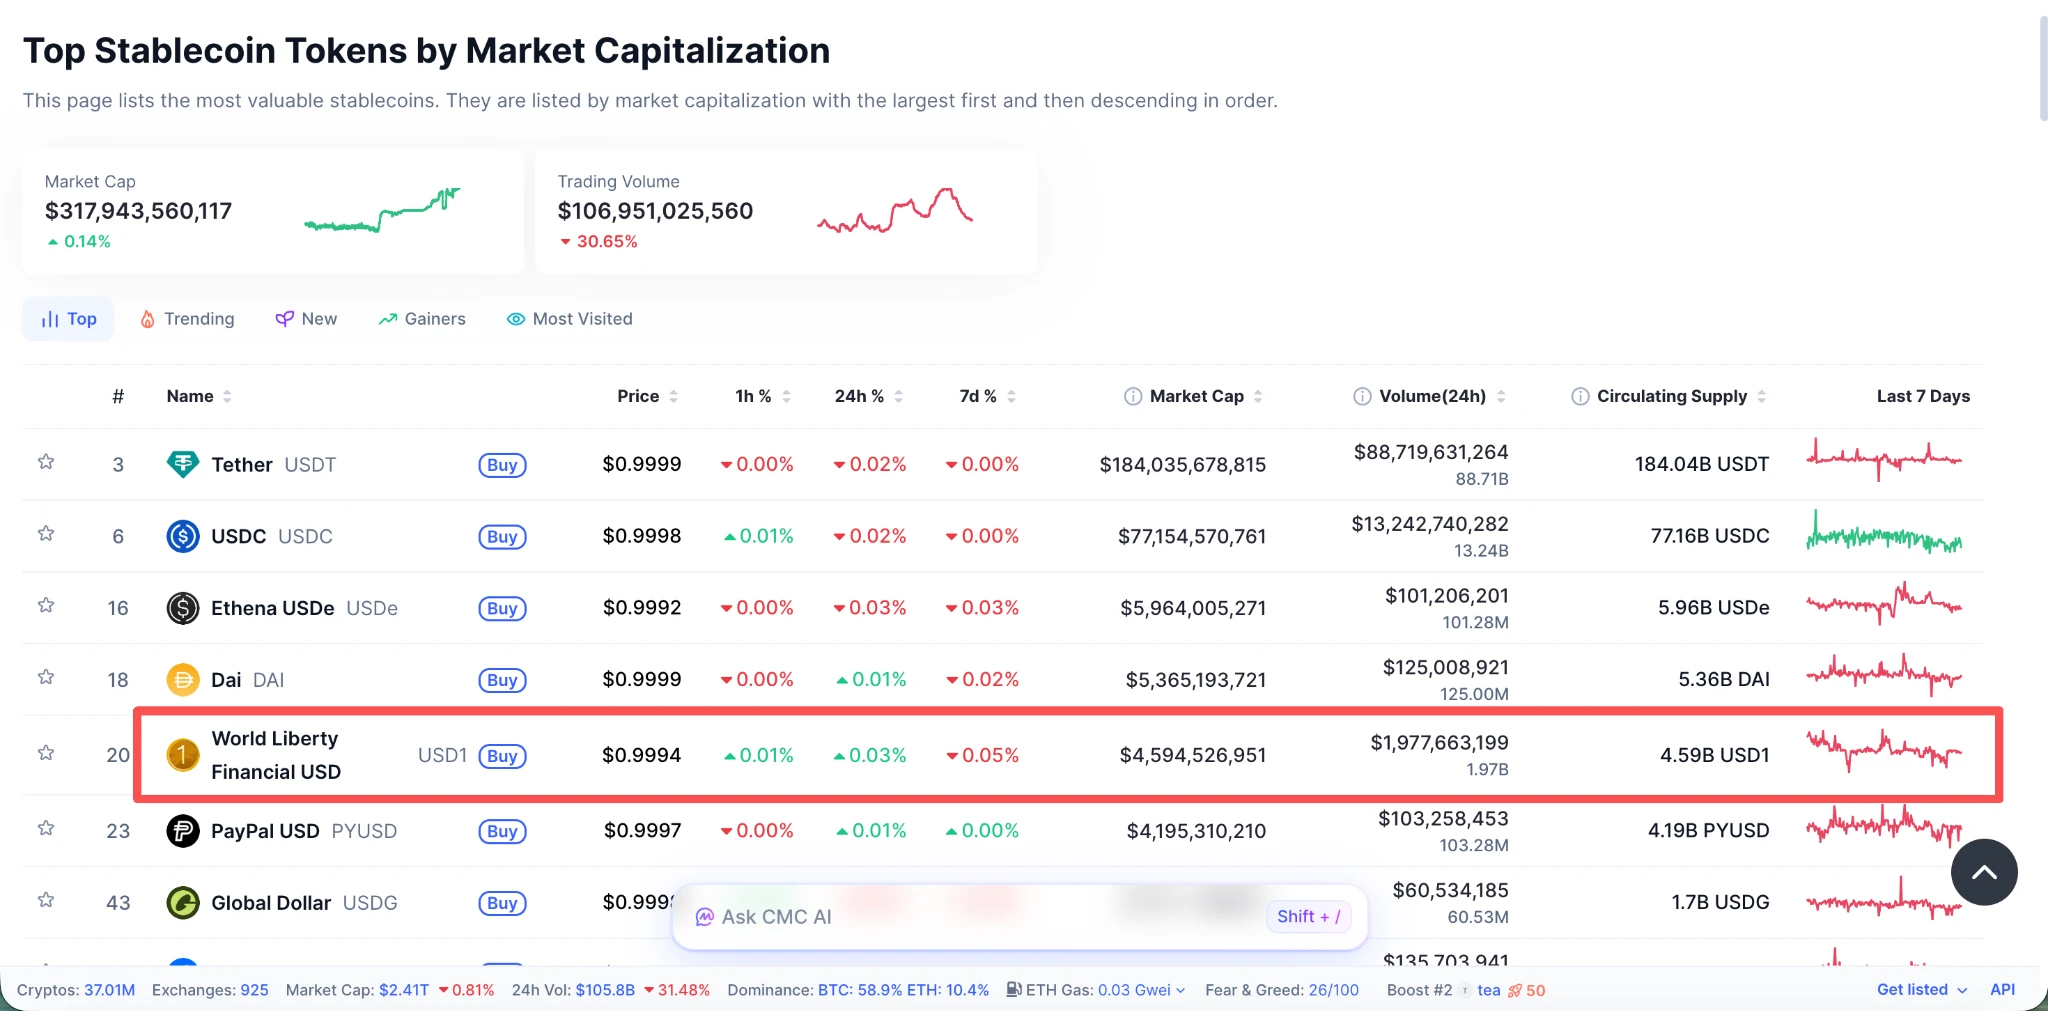This screenshot has width=2048, height=1011.
Task: Switch to the Gainers tab
Action: (422, 319)
